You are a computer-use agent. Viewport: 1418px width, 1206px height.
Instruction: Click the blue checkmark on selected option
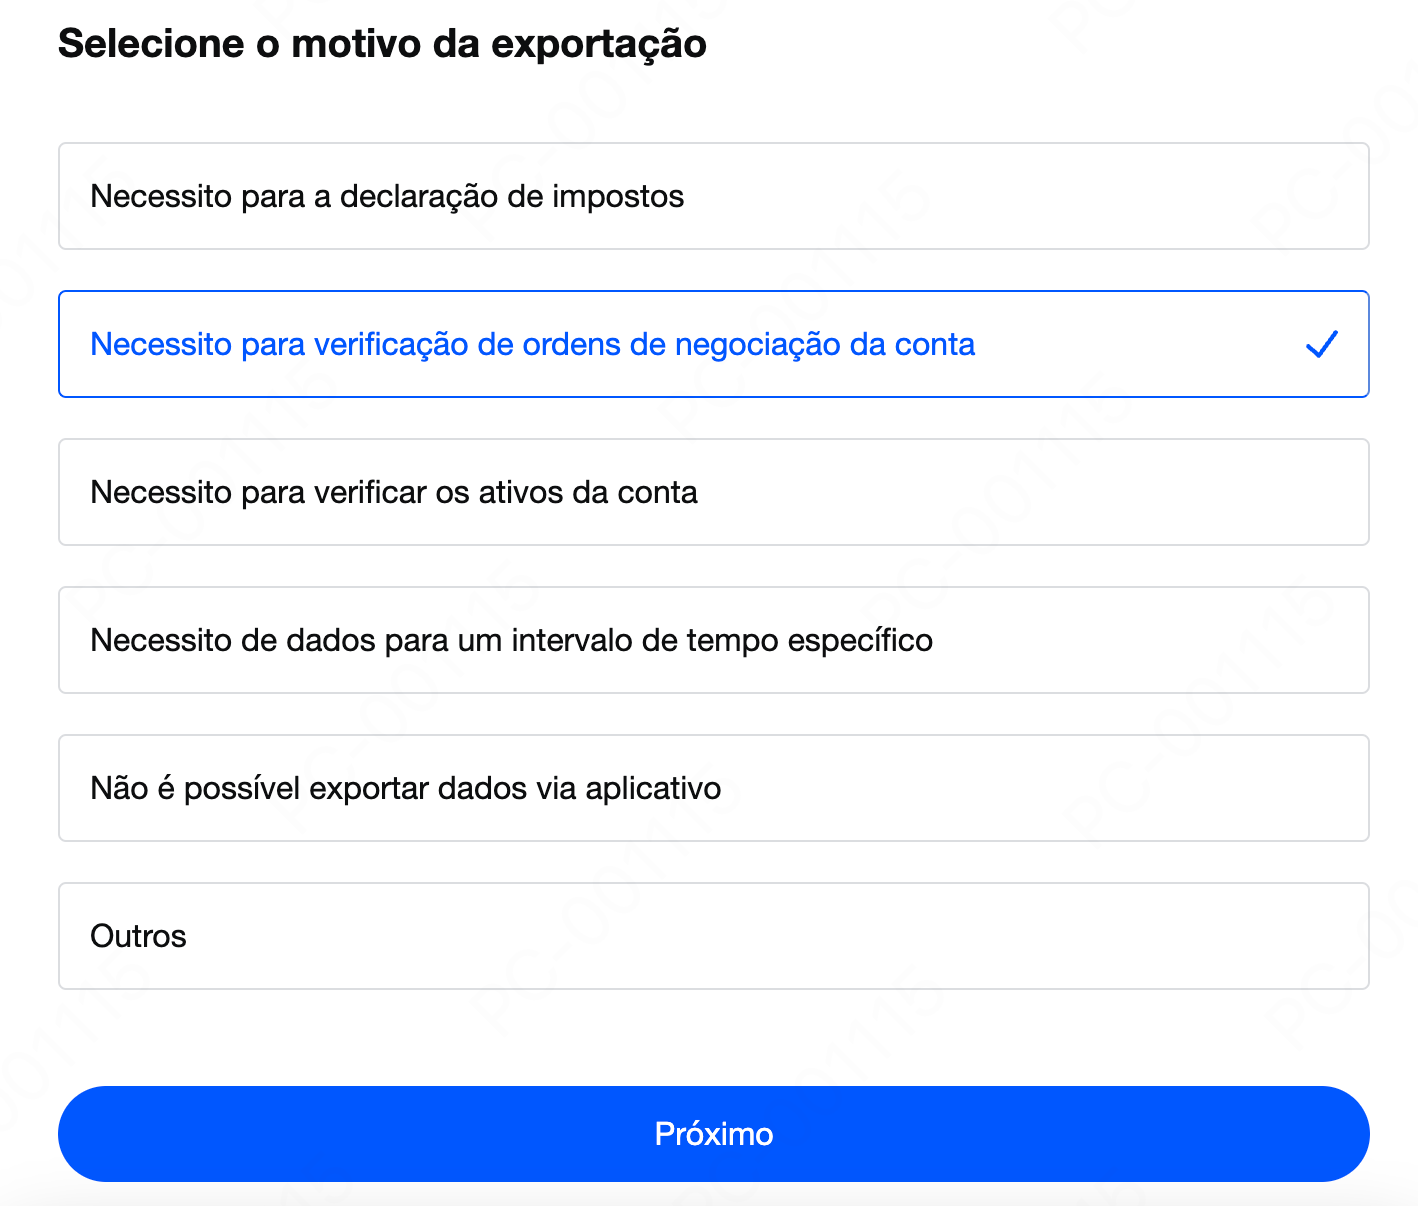click(x=1321, y=345)
